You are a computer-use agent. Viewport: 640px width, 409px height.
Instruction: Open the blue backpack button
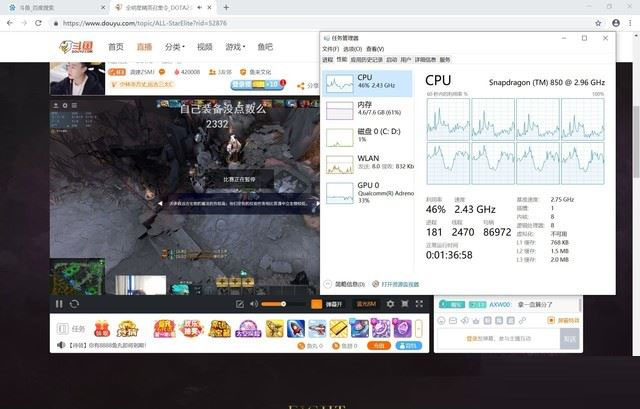click(x=409, y=346)
